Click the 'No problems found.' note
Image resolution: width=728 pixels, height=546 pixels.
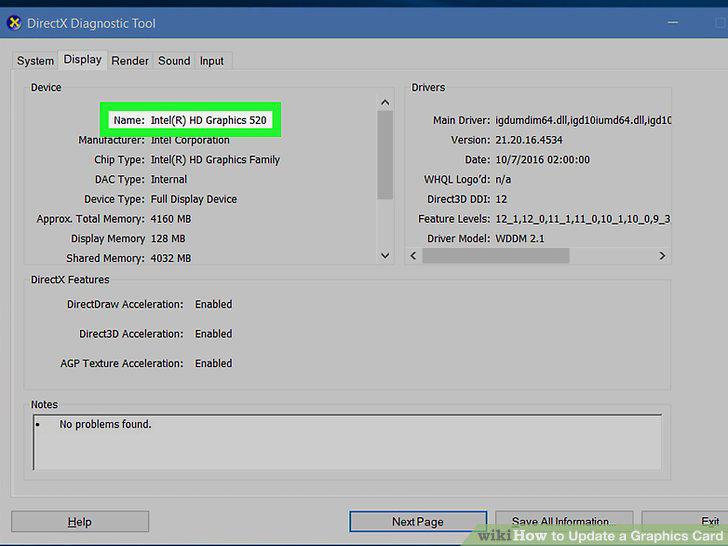pos(105,424)
